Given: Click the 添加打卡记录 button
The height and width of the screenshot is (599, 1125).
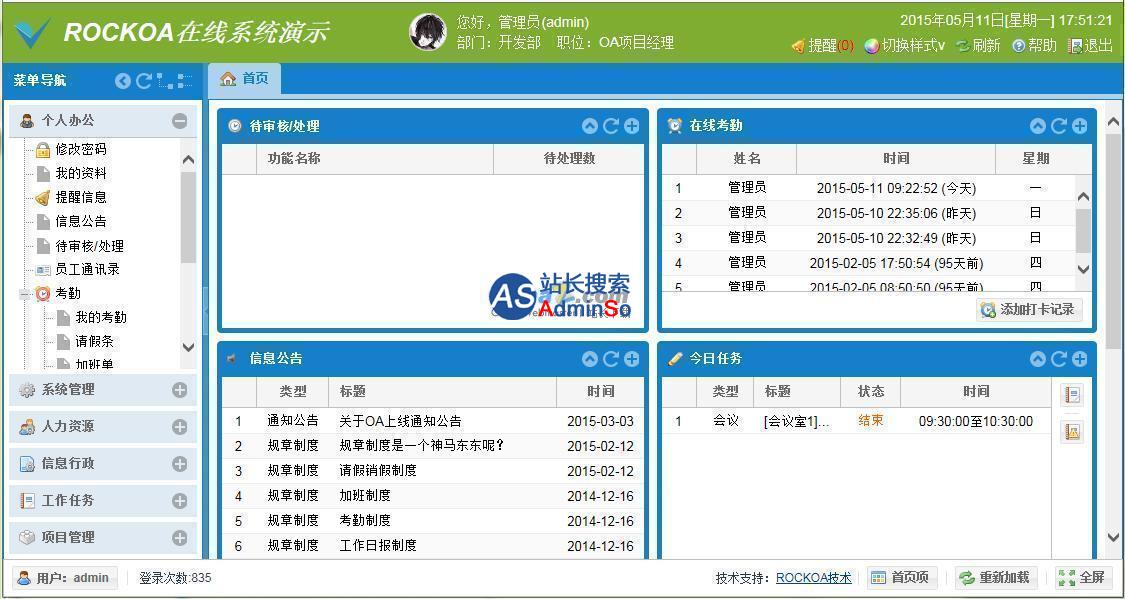Looking at the screenshot, I should click(1030, 309).
